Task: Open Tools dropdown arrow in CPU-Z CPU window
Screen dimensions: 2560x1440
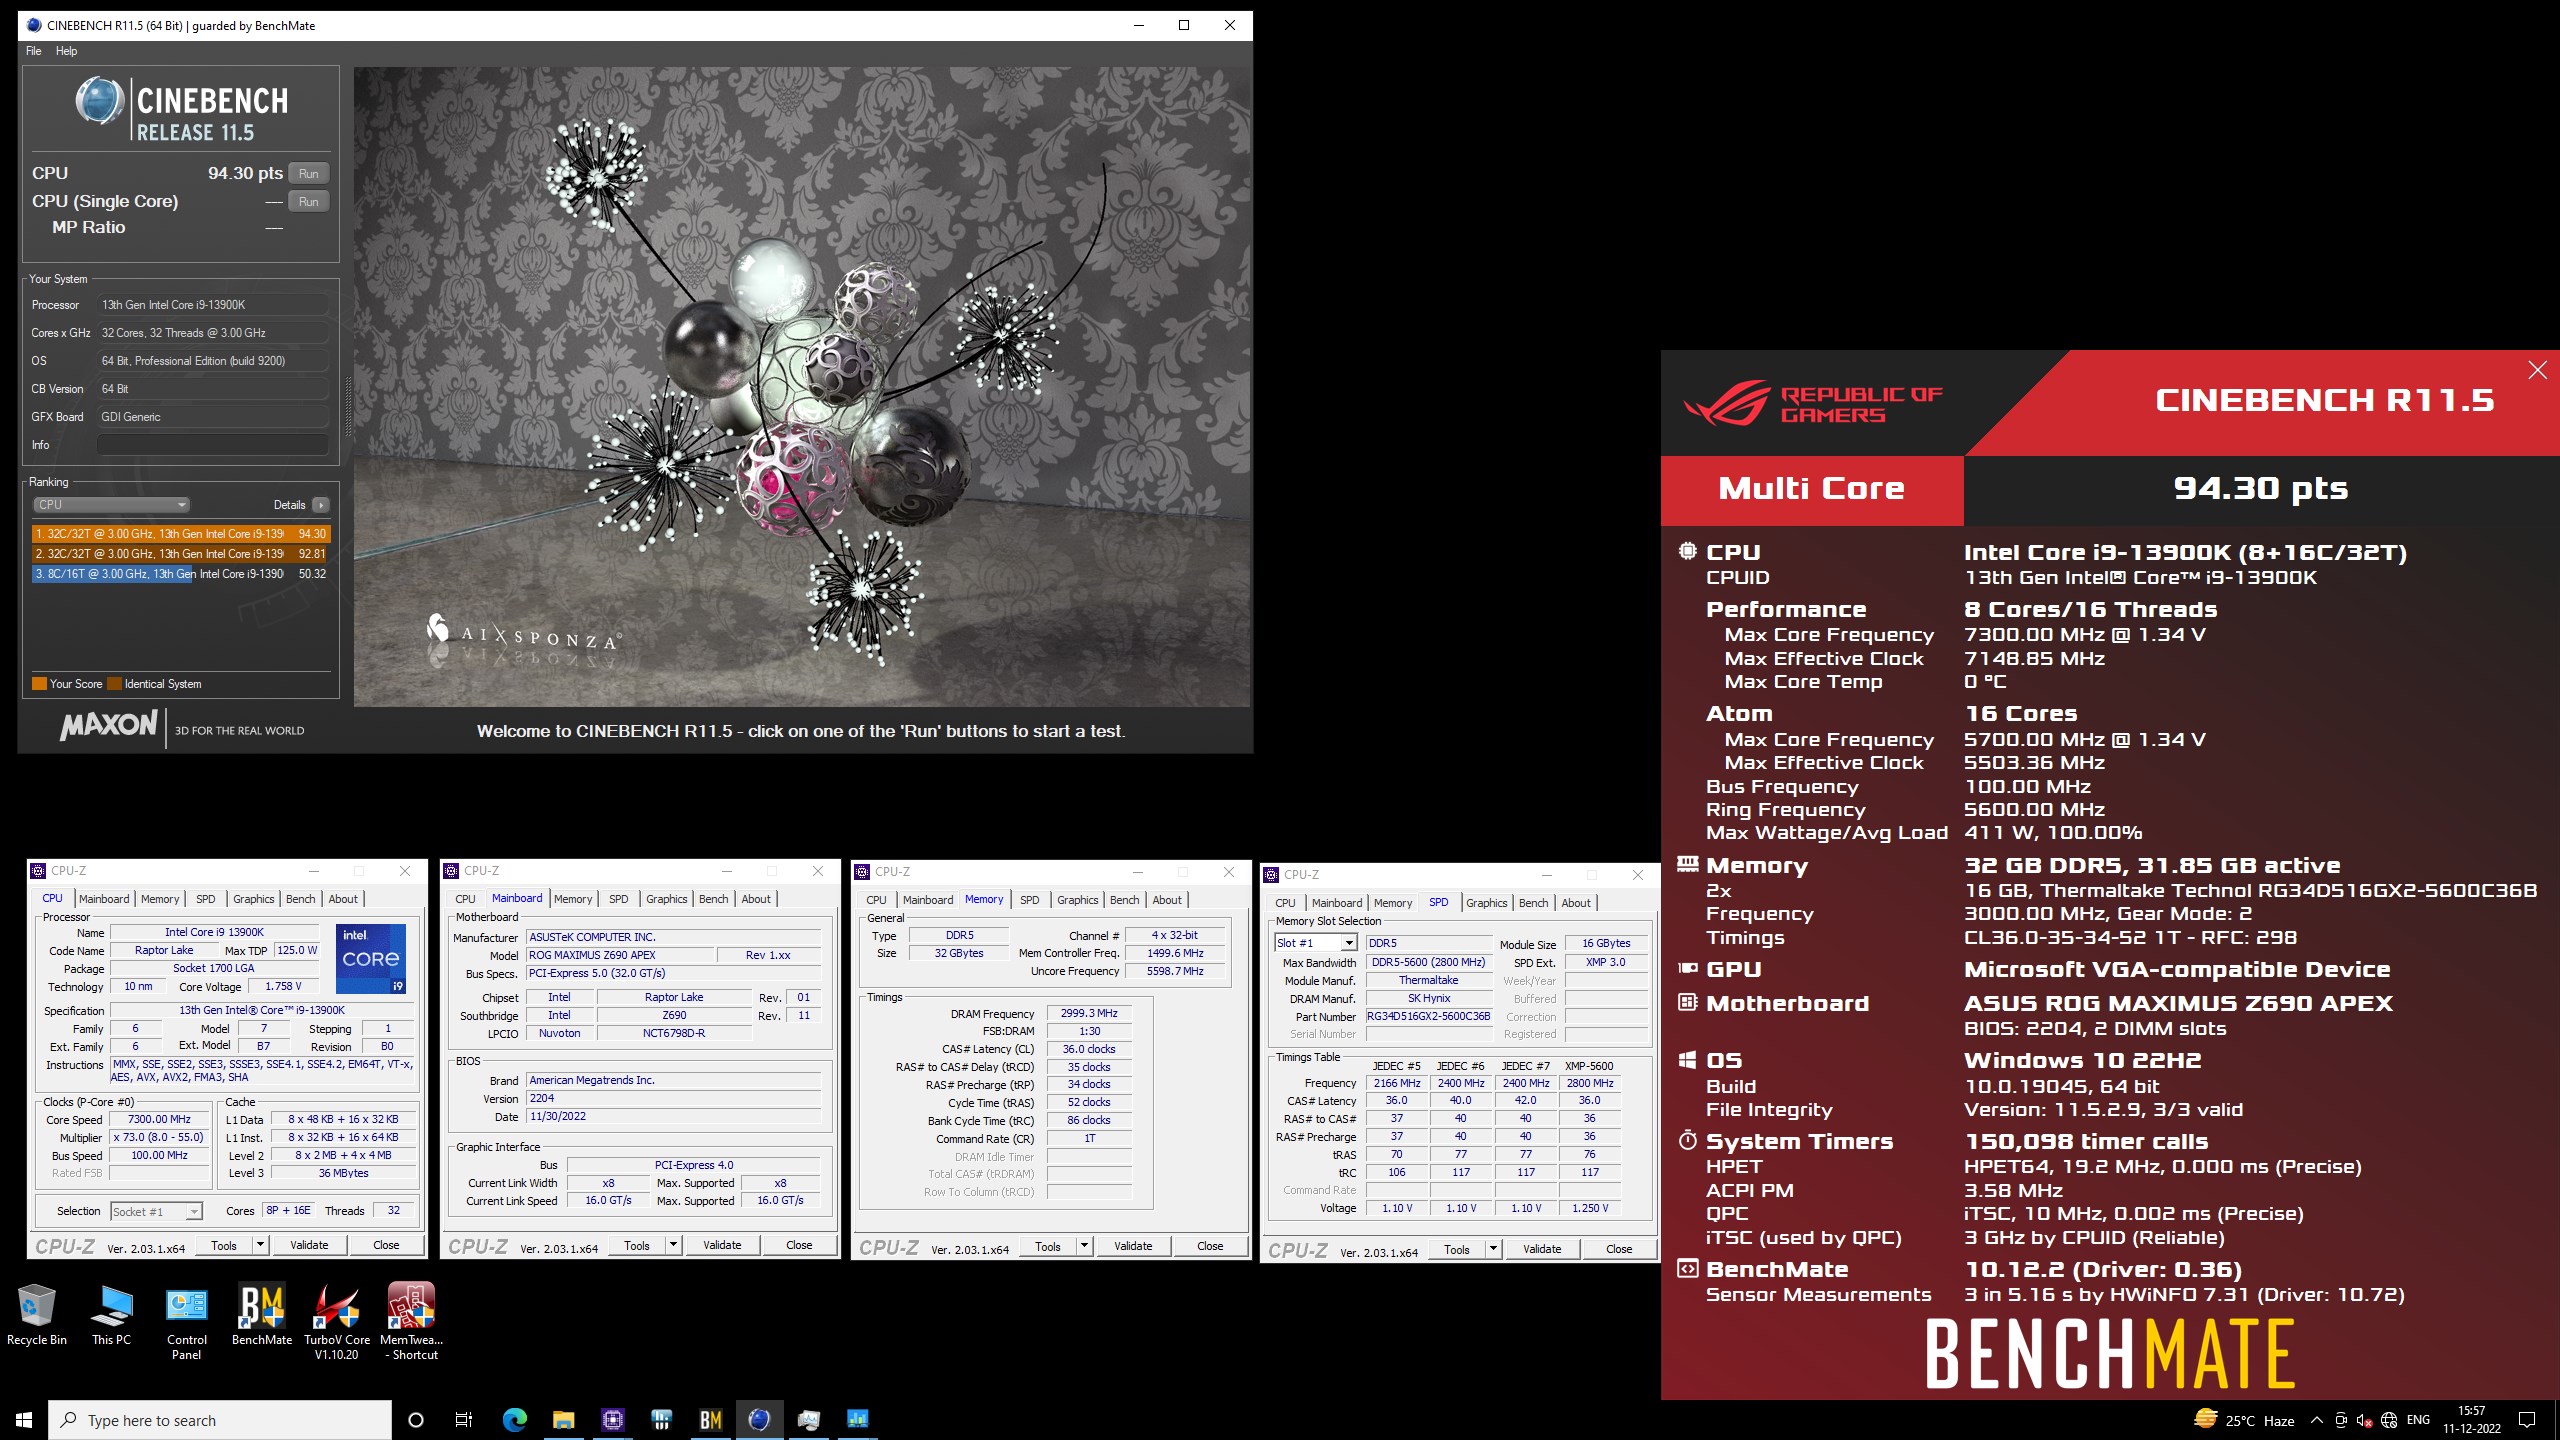Action: [x=260, y=1245]
